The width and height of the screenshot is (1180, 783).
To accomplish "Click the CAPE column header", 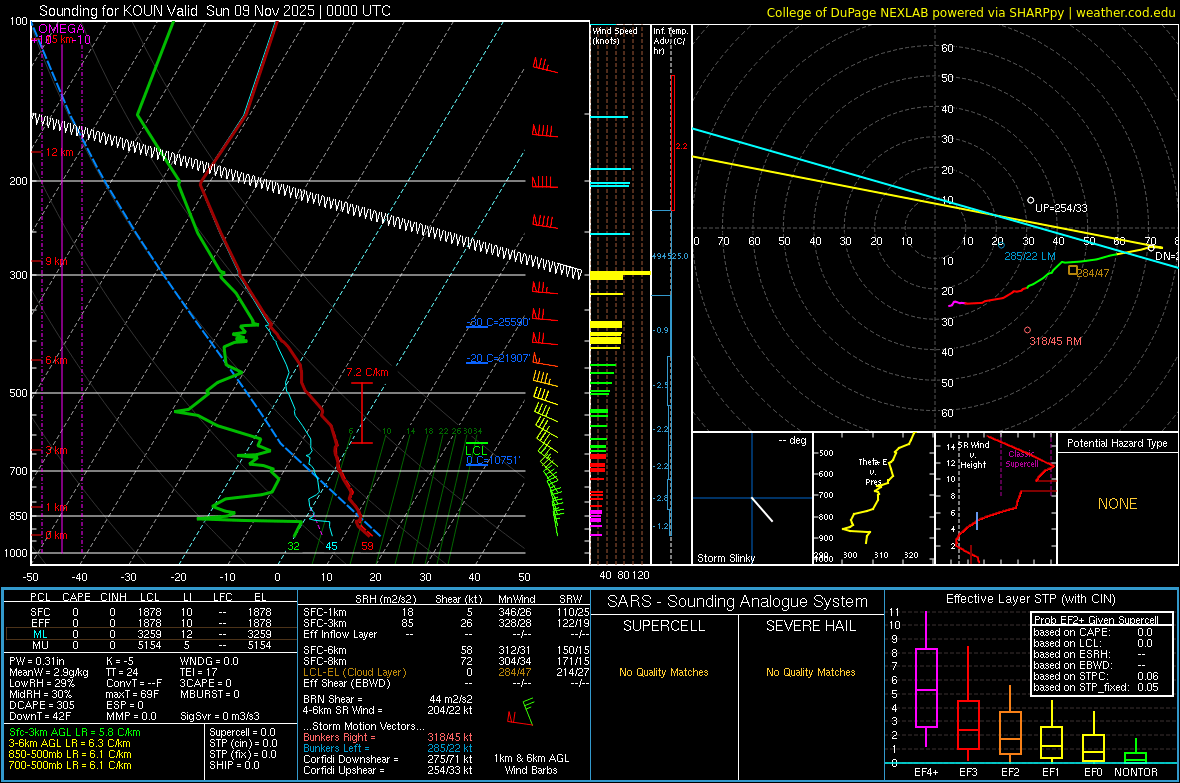I will click(x=76, y=597).
